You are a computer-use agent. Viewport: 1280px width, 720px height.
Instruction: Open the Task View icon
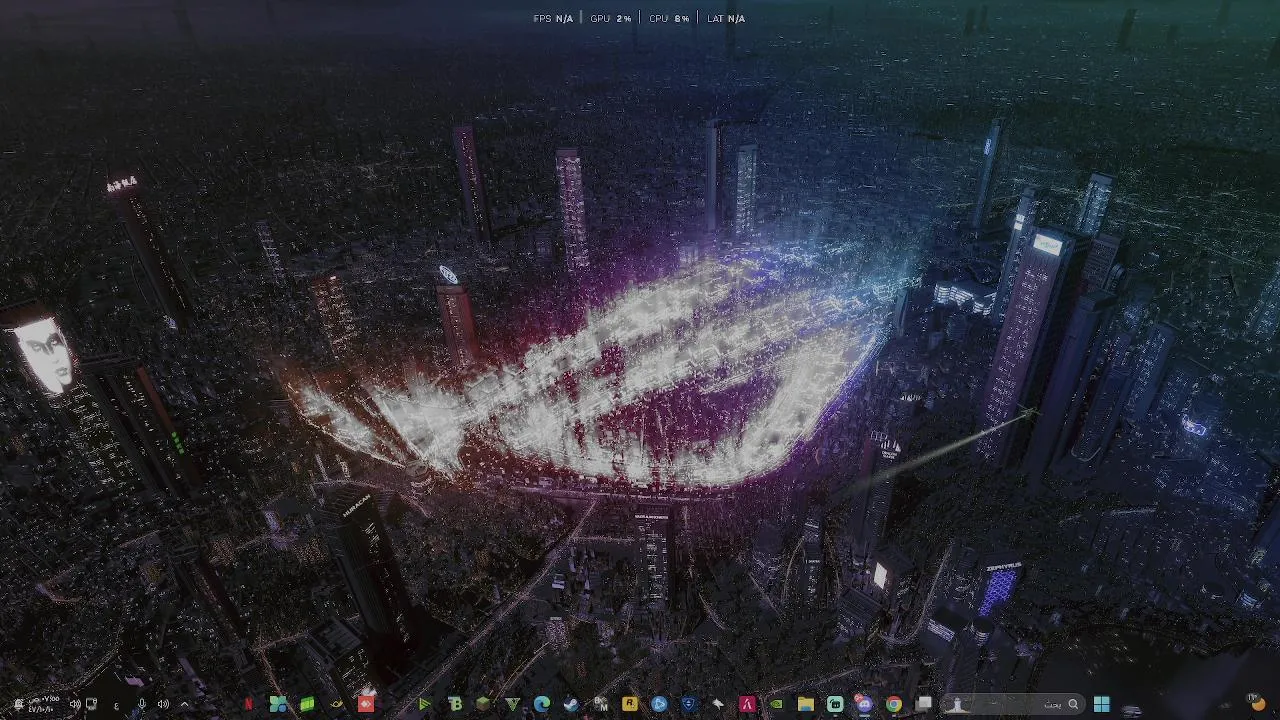(x=923, y=704)
